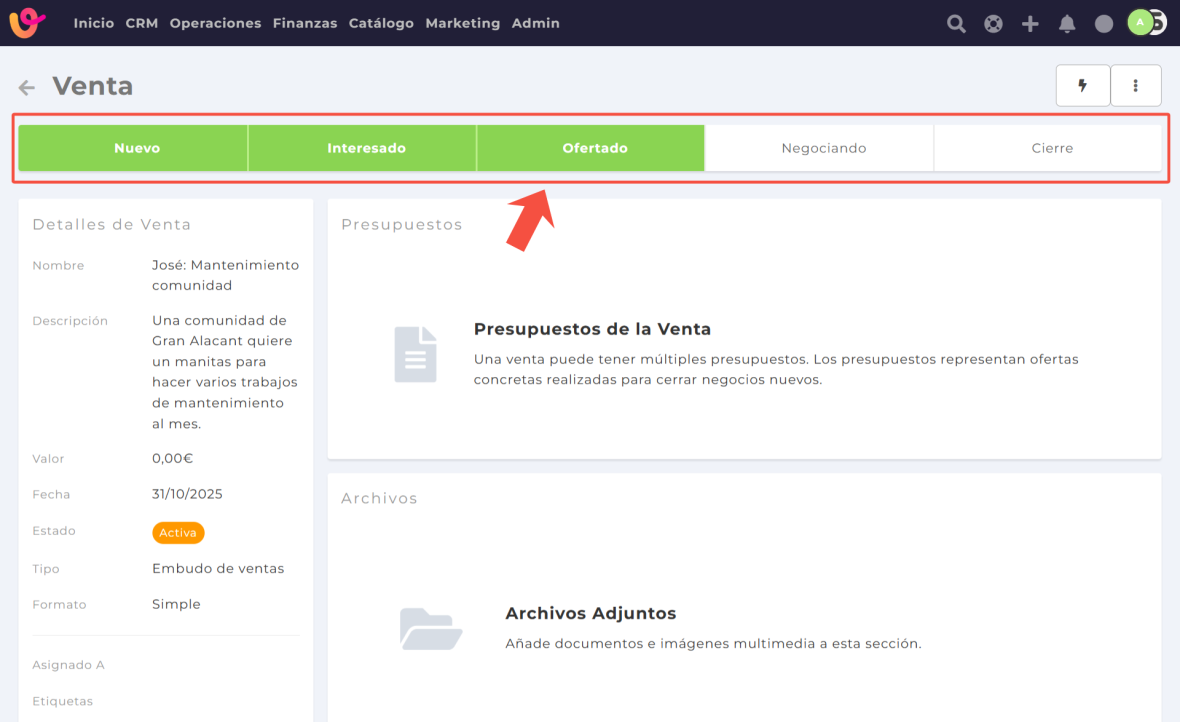Click the Nuevo stage button
1180x722 pixels.
pyautogui.click(x=137, y=148)
